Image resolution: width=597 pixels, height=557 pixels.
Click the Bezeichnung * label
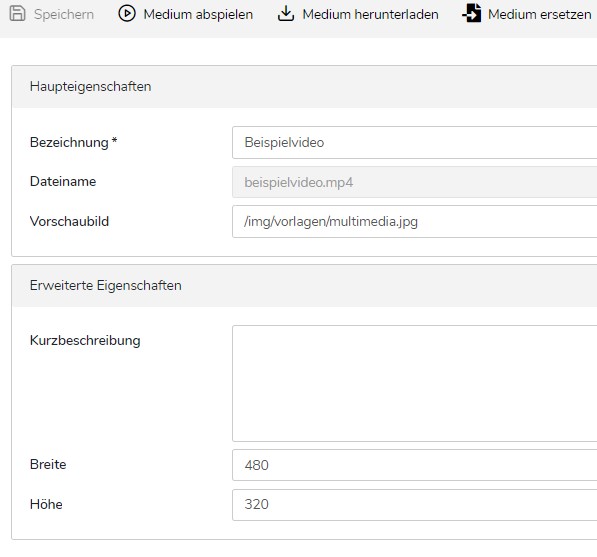73,142
